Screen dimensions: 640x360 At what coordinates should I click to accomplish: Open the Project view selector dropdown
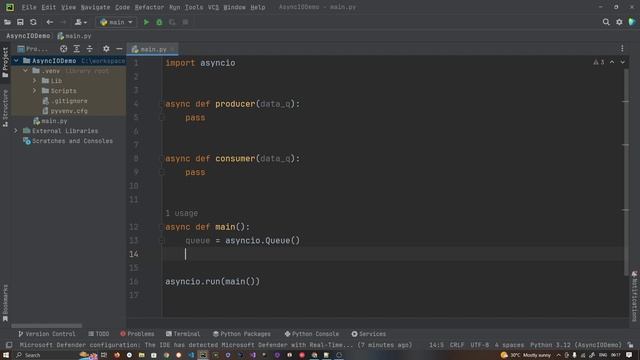pyautogui.click(x=33, y=49)
